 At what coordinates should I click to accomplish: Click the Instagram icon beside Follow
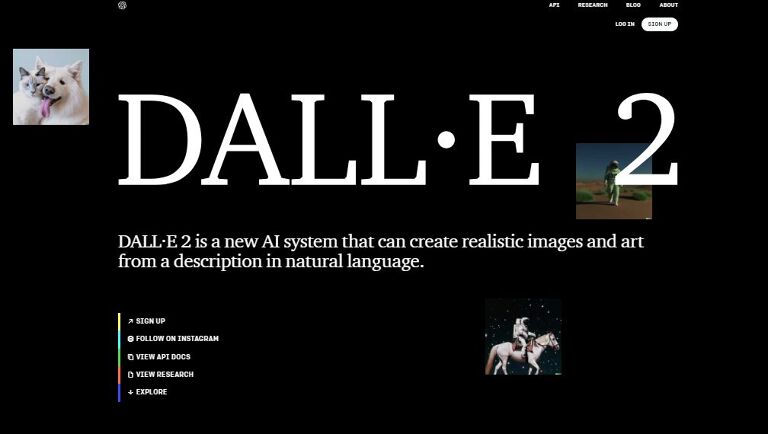pos(130,338)
